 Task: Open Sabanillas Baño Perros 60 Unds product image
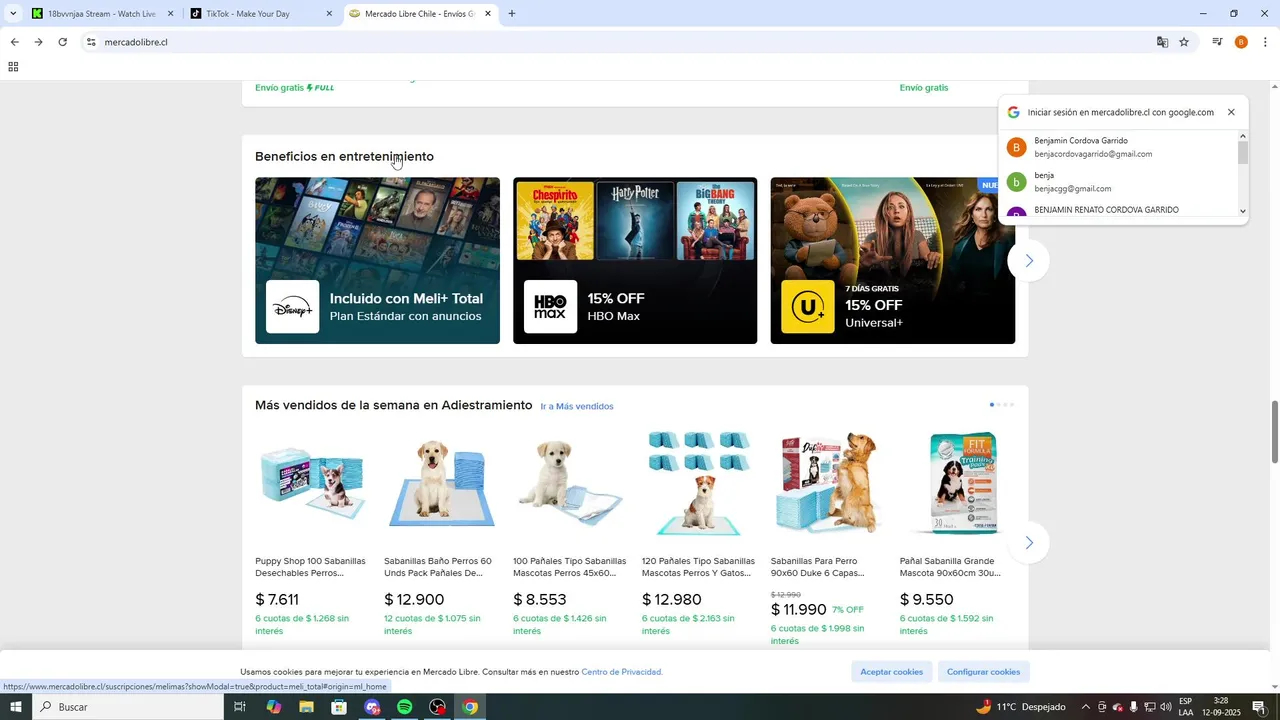(x=441, y=485)
